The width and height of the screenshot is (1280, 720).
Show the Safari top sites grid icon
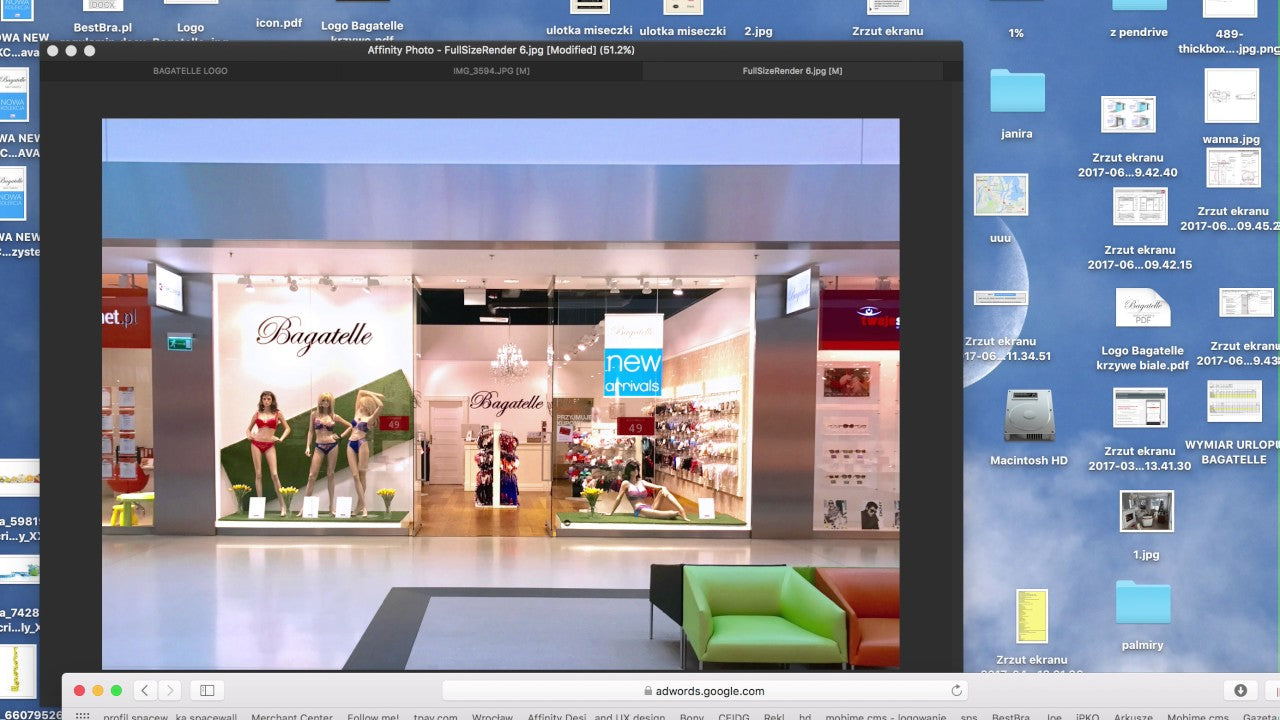83,716
